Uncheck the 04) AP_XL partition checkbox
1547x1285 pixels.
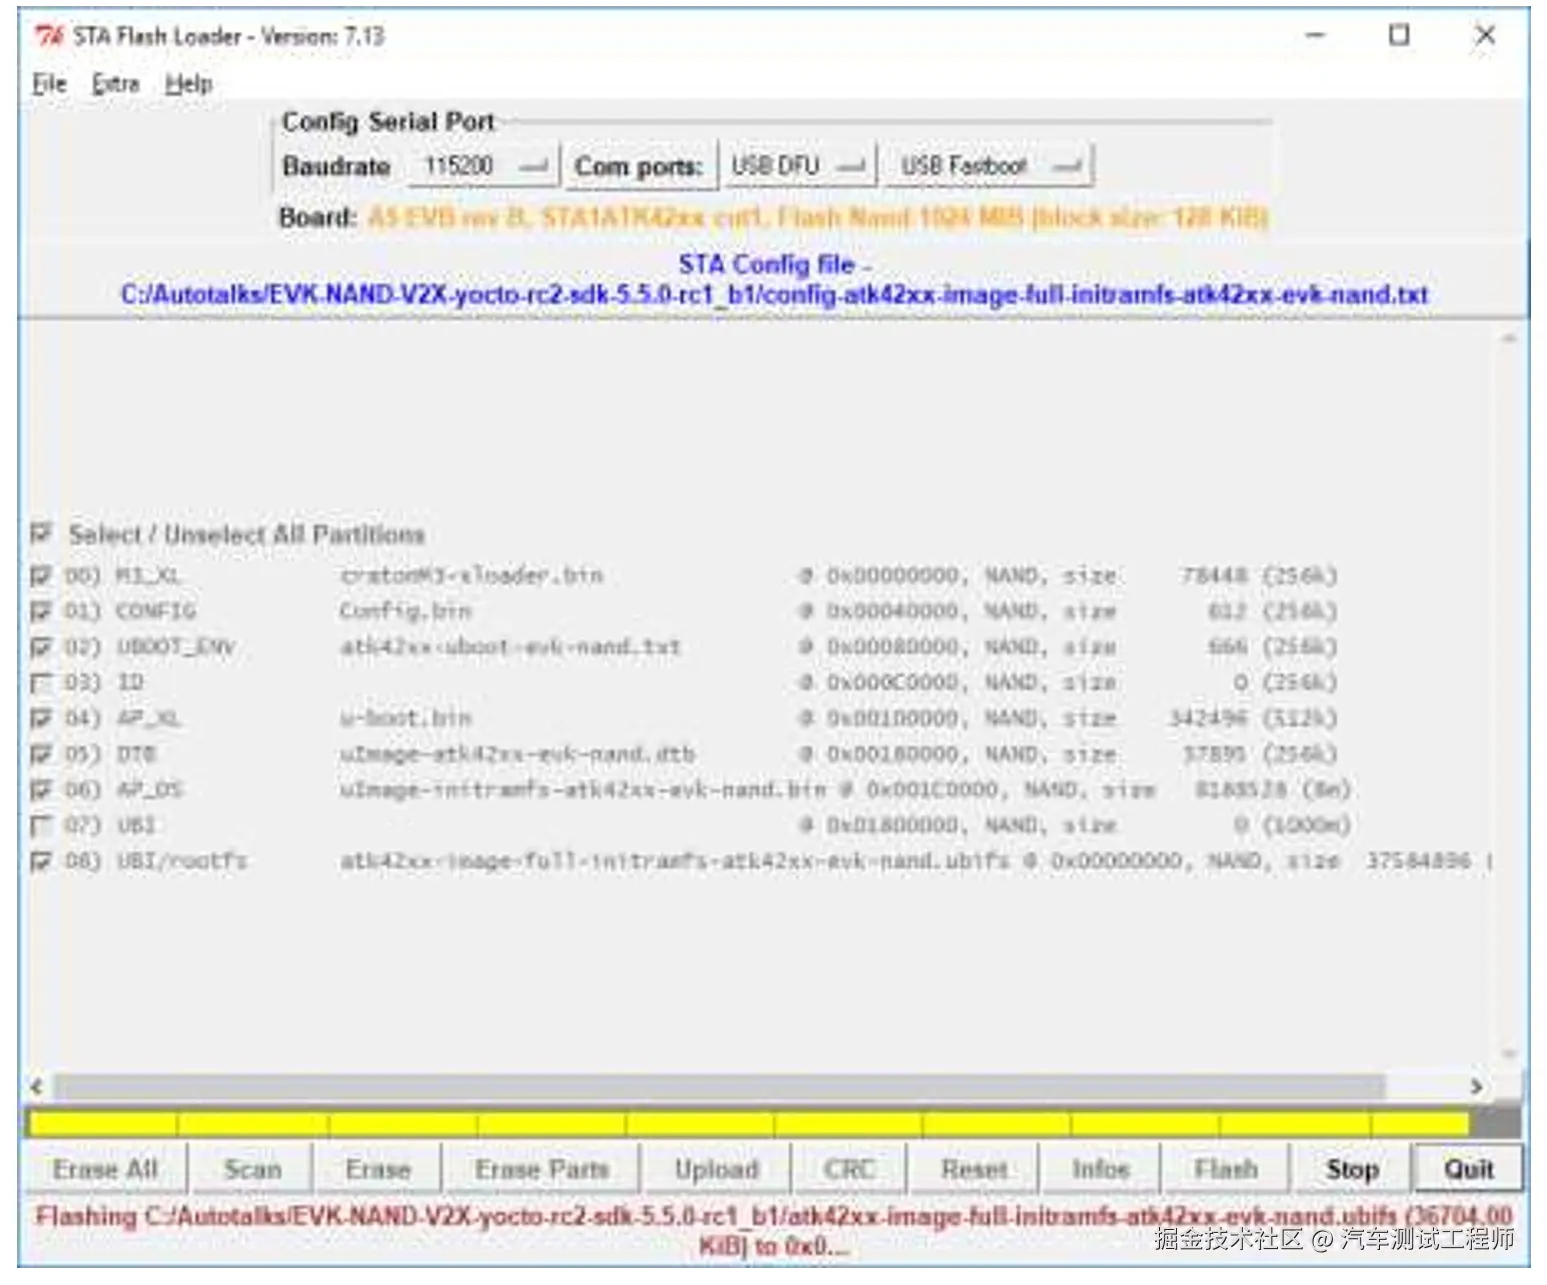tap(41, 718)
